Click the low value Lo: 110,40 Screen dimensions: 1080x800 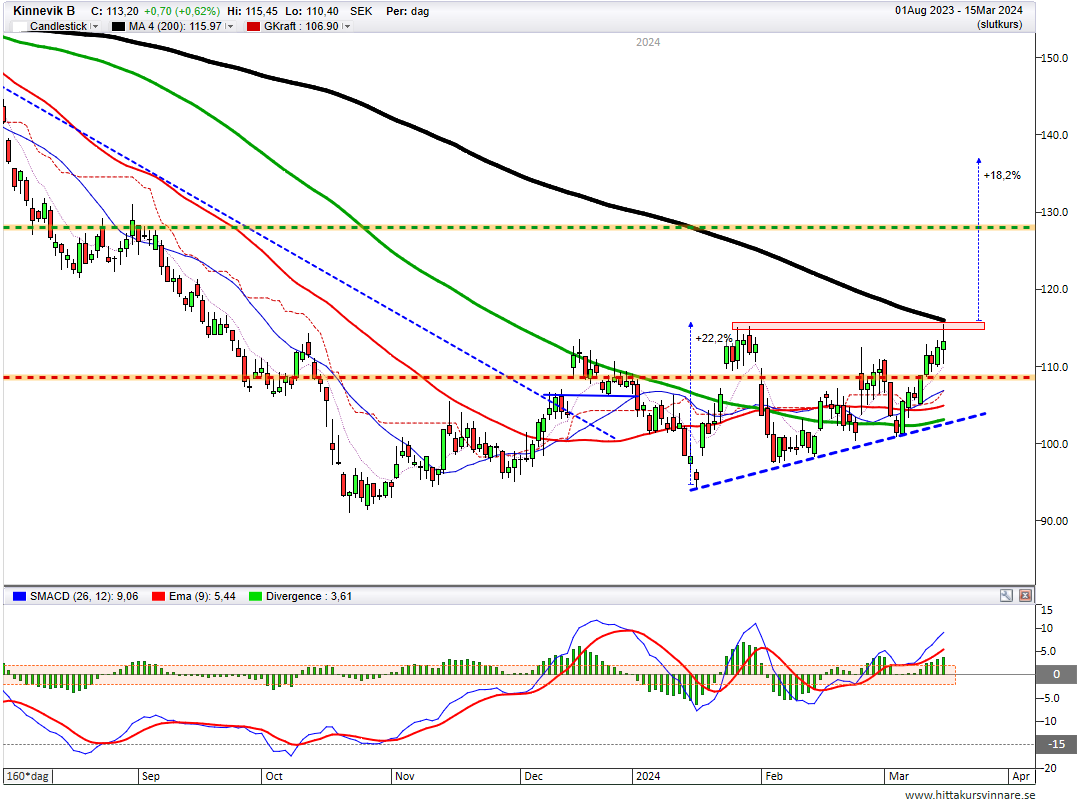click(311, 11)
